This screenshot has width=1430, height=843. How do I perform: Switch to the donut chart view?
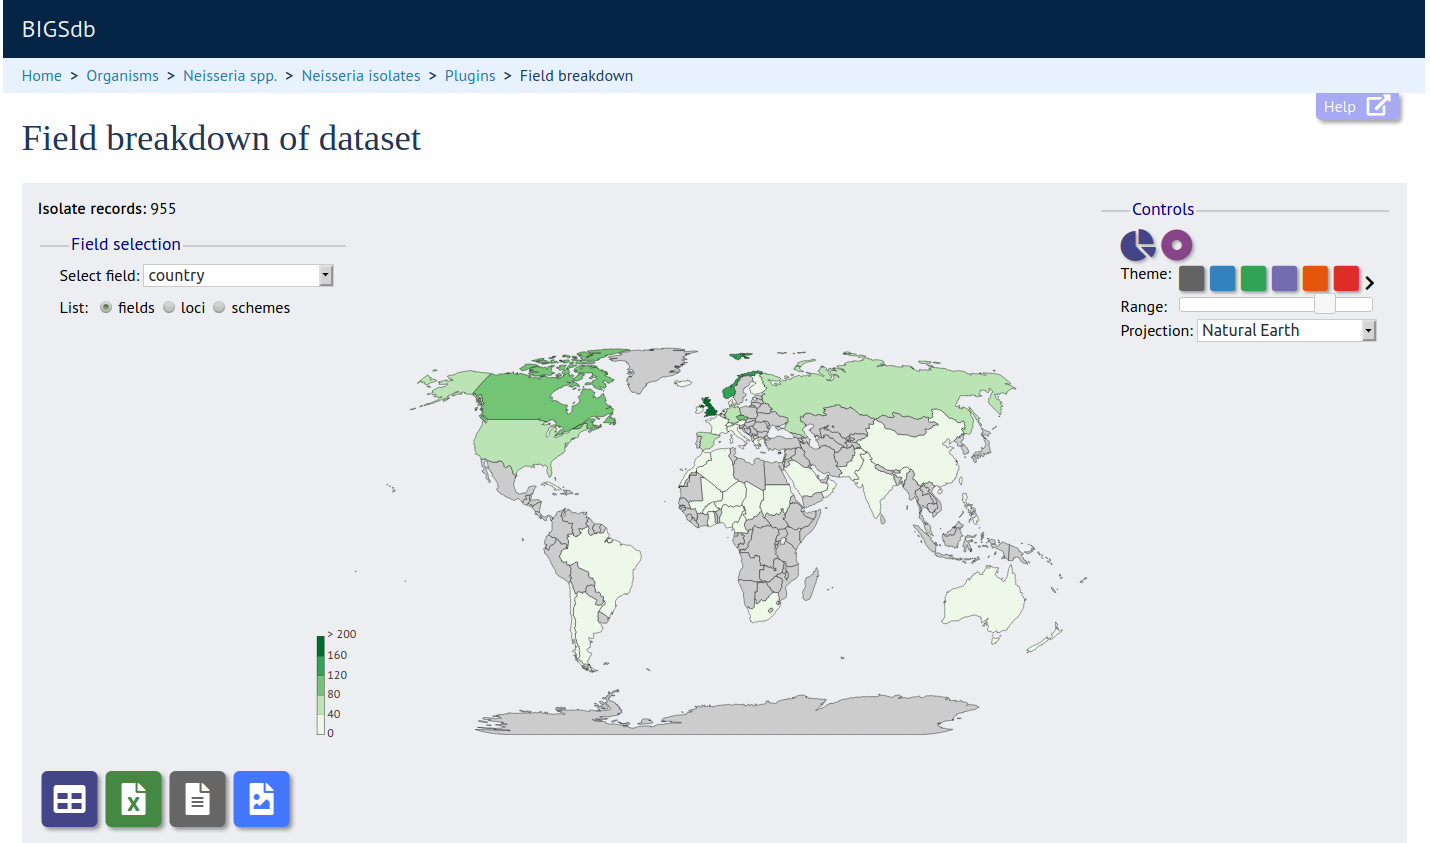pyautogui.click(x=1177, y=245)
